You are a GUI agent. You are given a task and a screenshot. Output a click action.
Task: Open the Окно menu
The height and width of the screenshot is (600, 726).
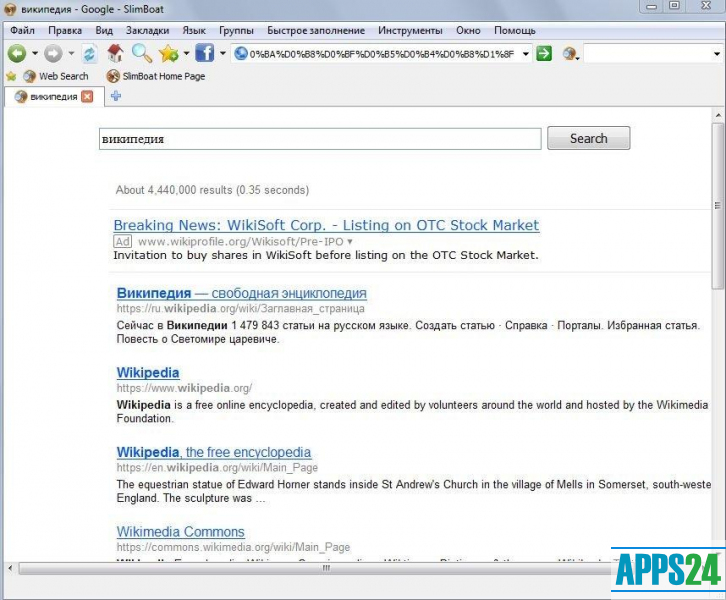pyautogui.click(x=468, y=31)
